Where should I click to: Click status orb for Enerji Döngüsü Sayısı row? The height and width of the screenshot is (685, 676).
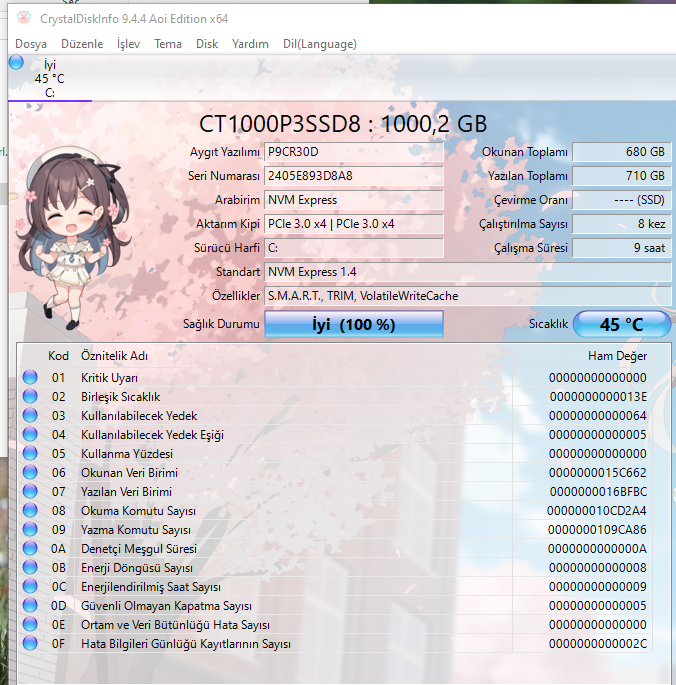(30, 567)
